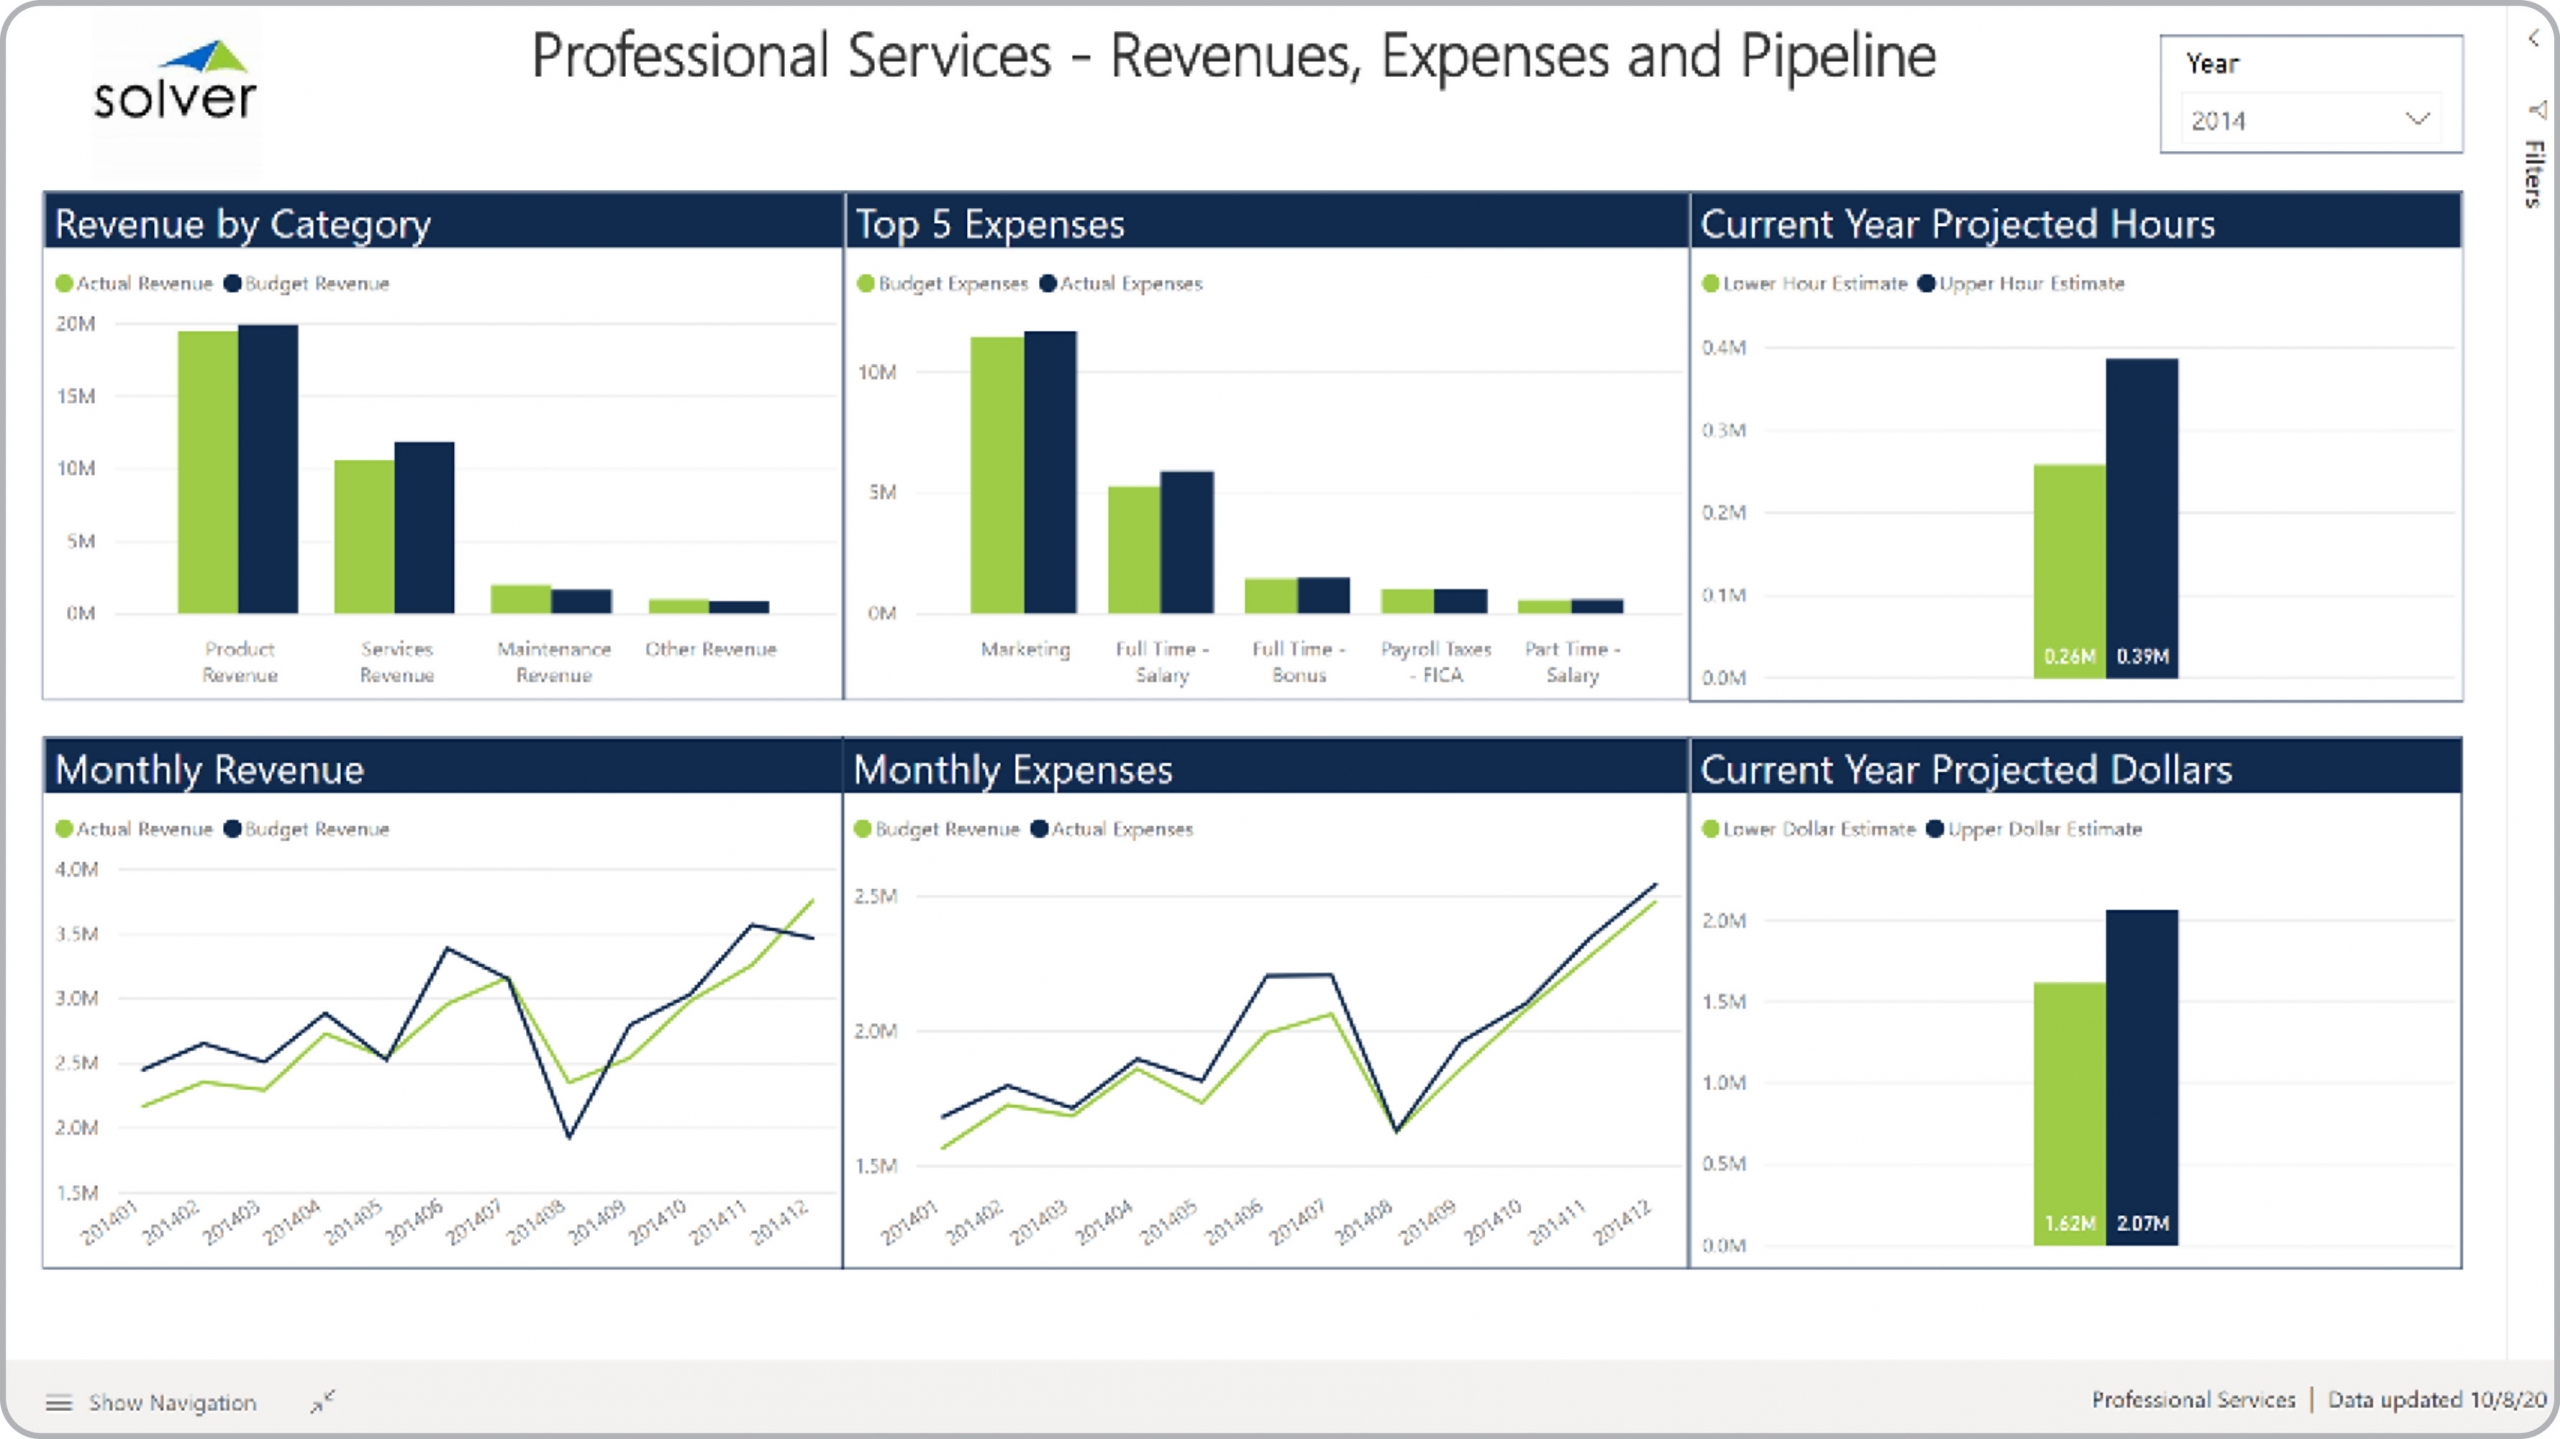Click the Professional Services page label
Screen dimensions: 2560x1439
point(2193,1400)
